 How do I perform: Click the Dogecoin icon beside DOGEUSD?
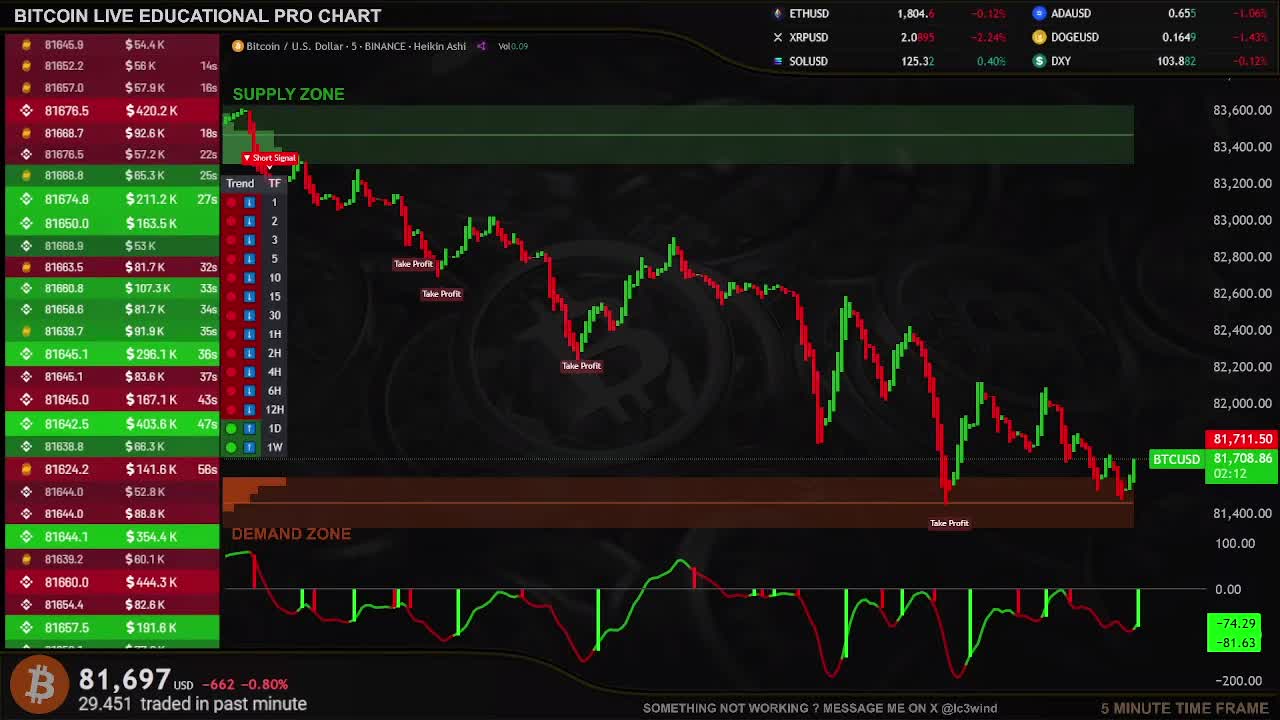[1039, 38]
